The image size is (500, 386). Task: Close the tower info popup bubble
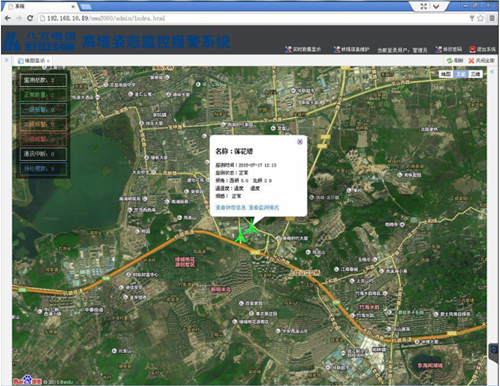point(300,142)
